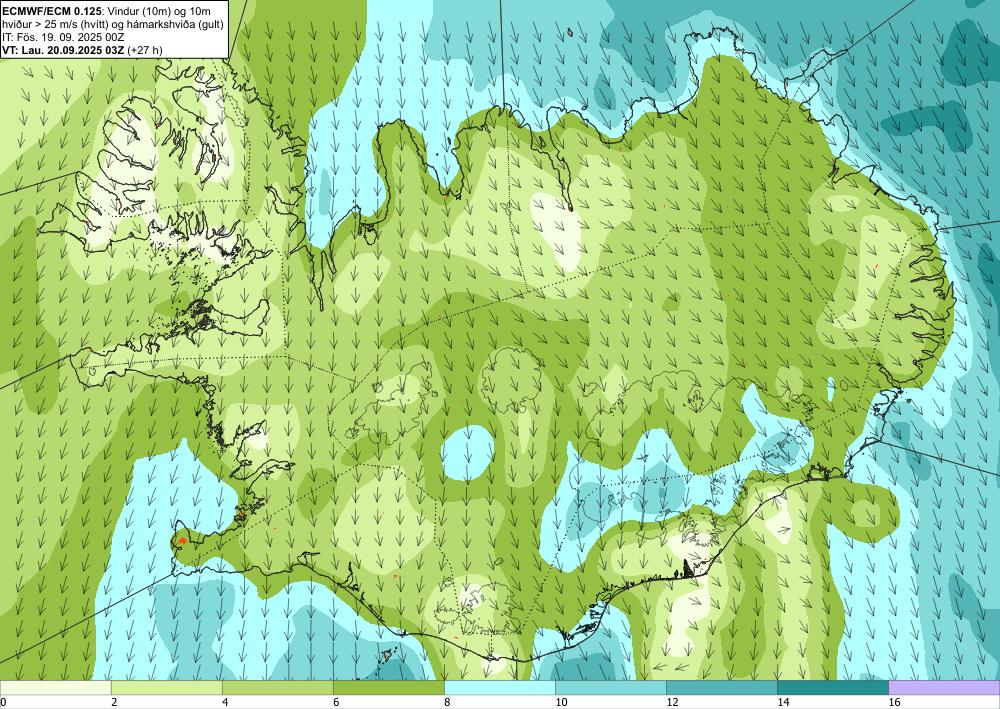Click the 12–14 m/s teal legend band
Image resolution: width=1000 pixels, height=709 pixels.
point(722,687)
